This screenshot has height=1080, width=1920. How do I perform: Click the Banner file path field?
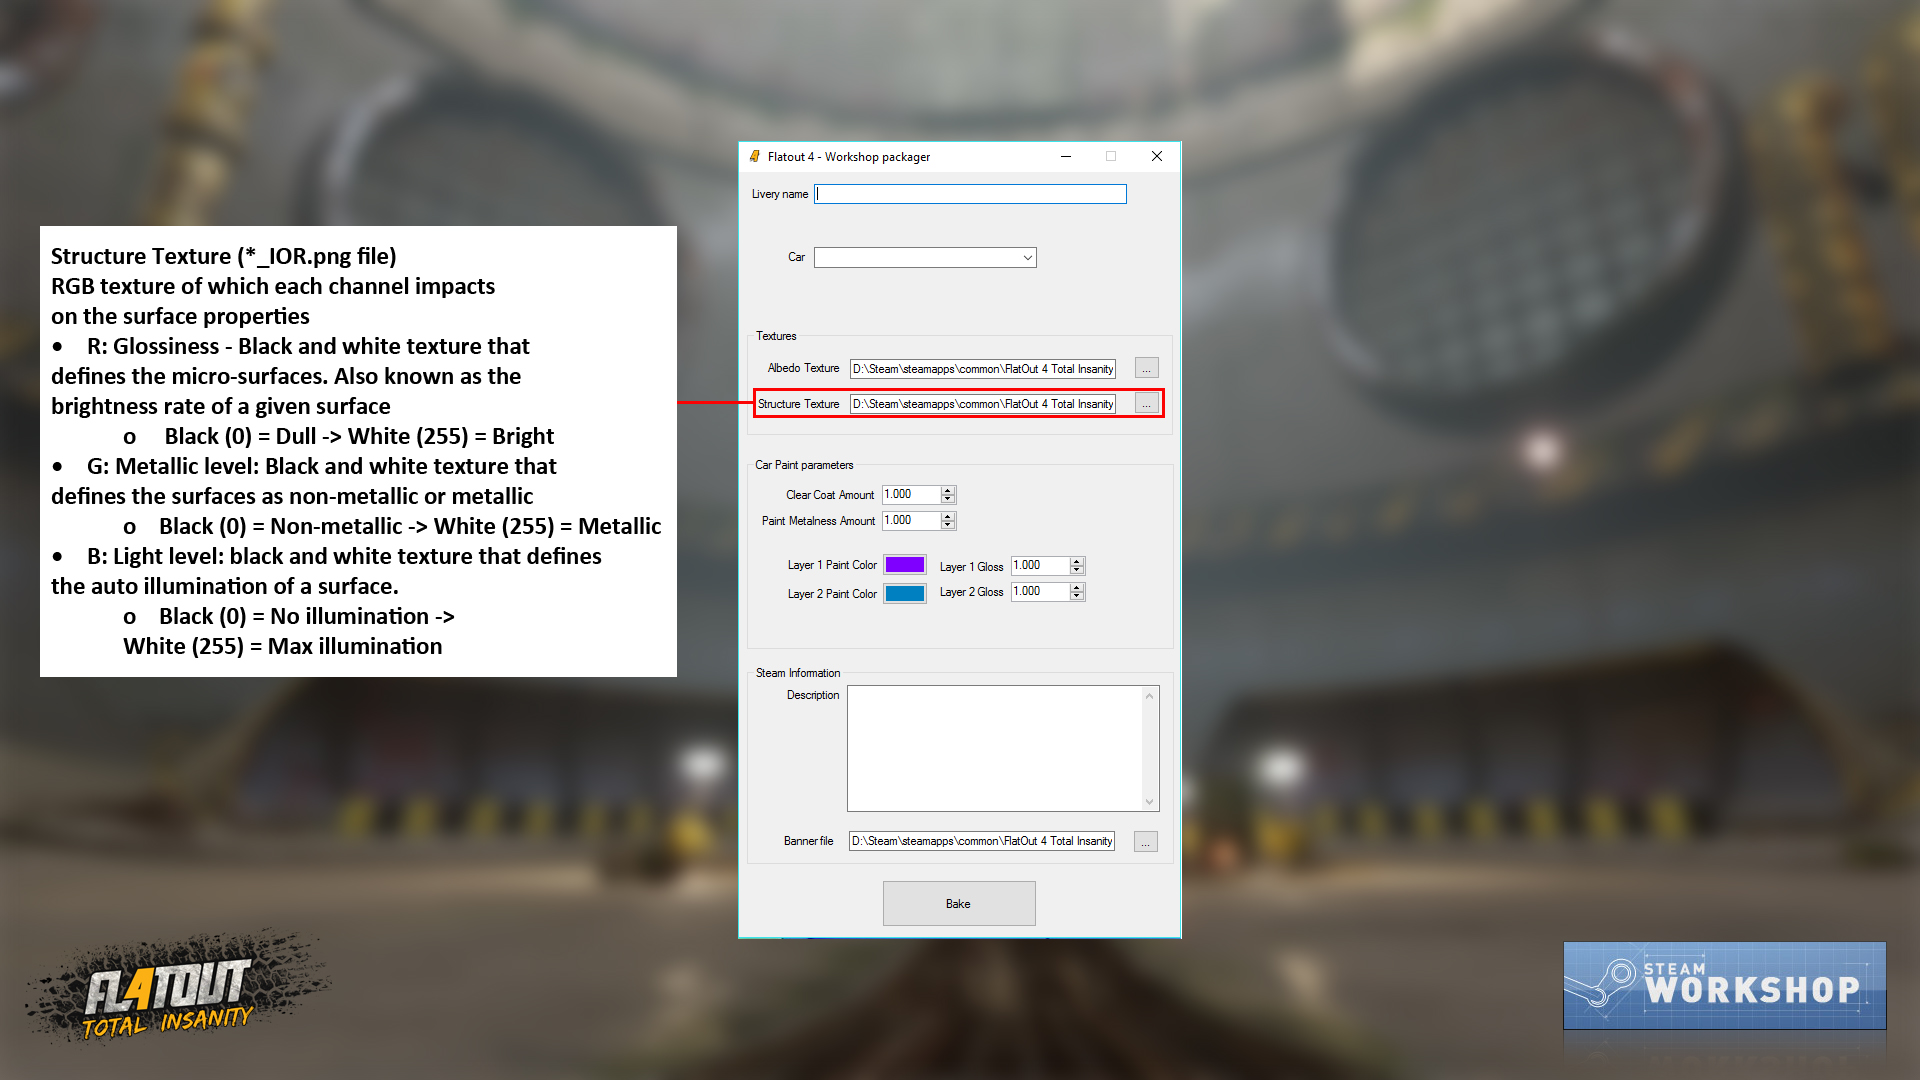(981, 841)
